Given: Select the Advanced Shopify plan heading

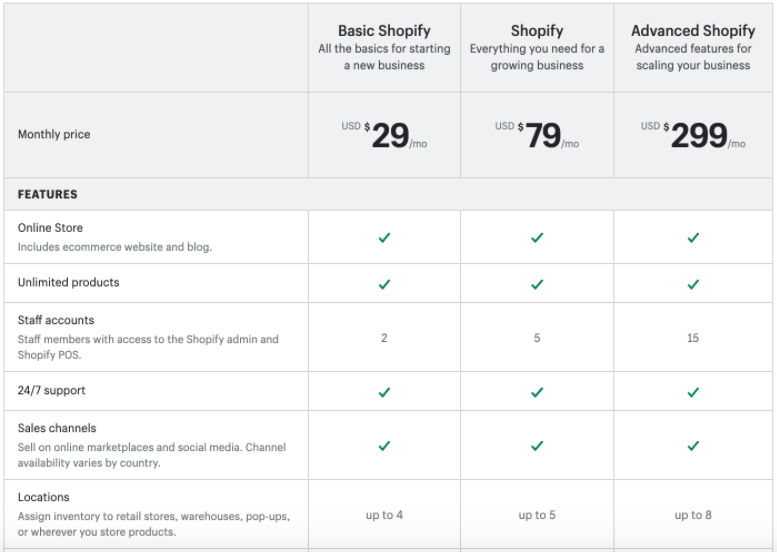Looking at the screenshot, I should pyautogui.click(x=693, y=31).
